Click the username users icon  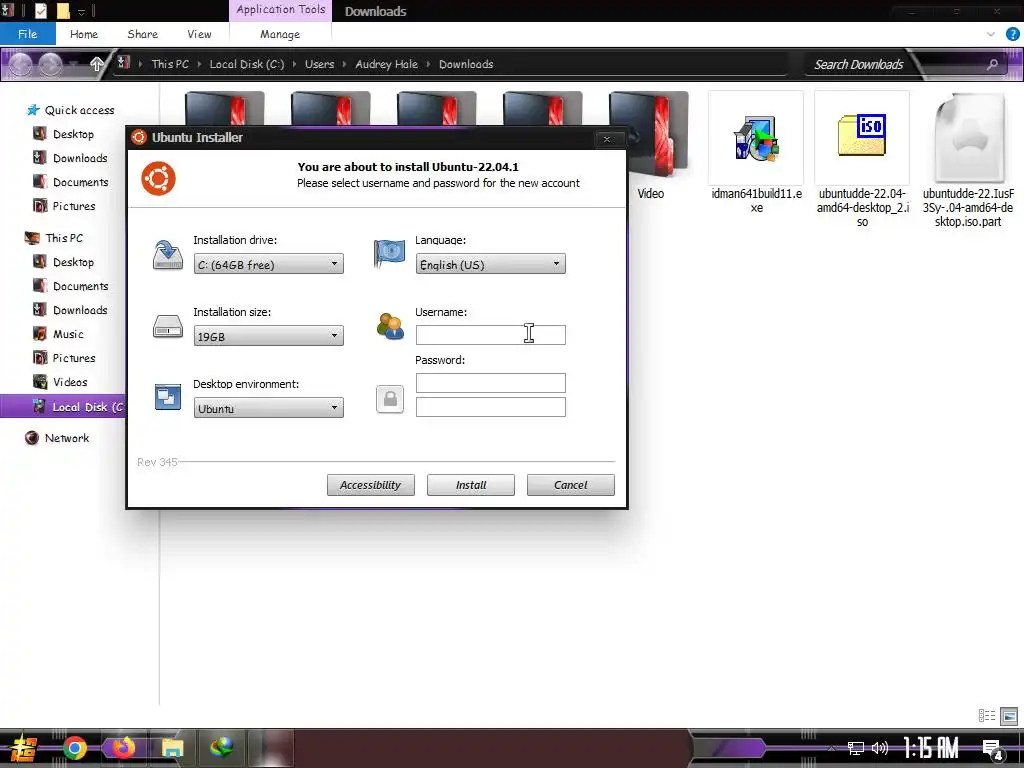(x=390, y=326)
